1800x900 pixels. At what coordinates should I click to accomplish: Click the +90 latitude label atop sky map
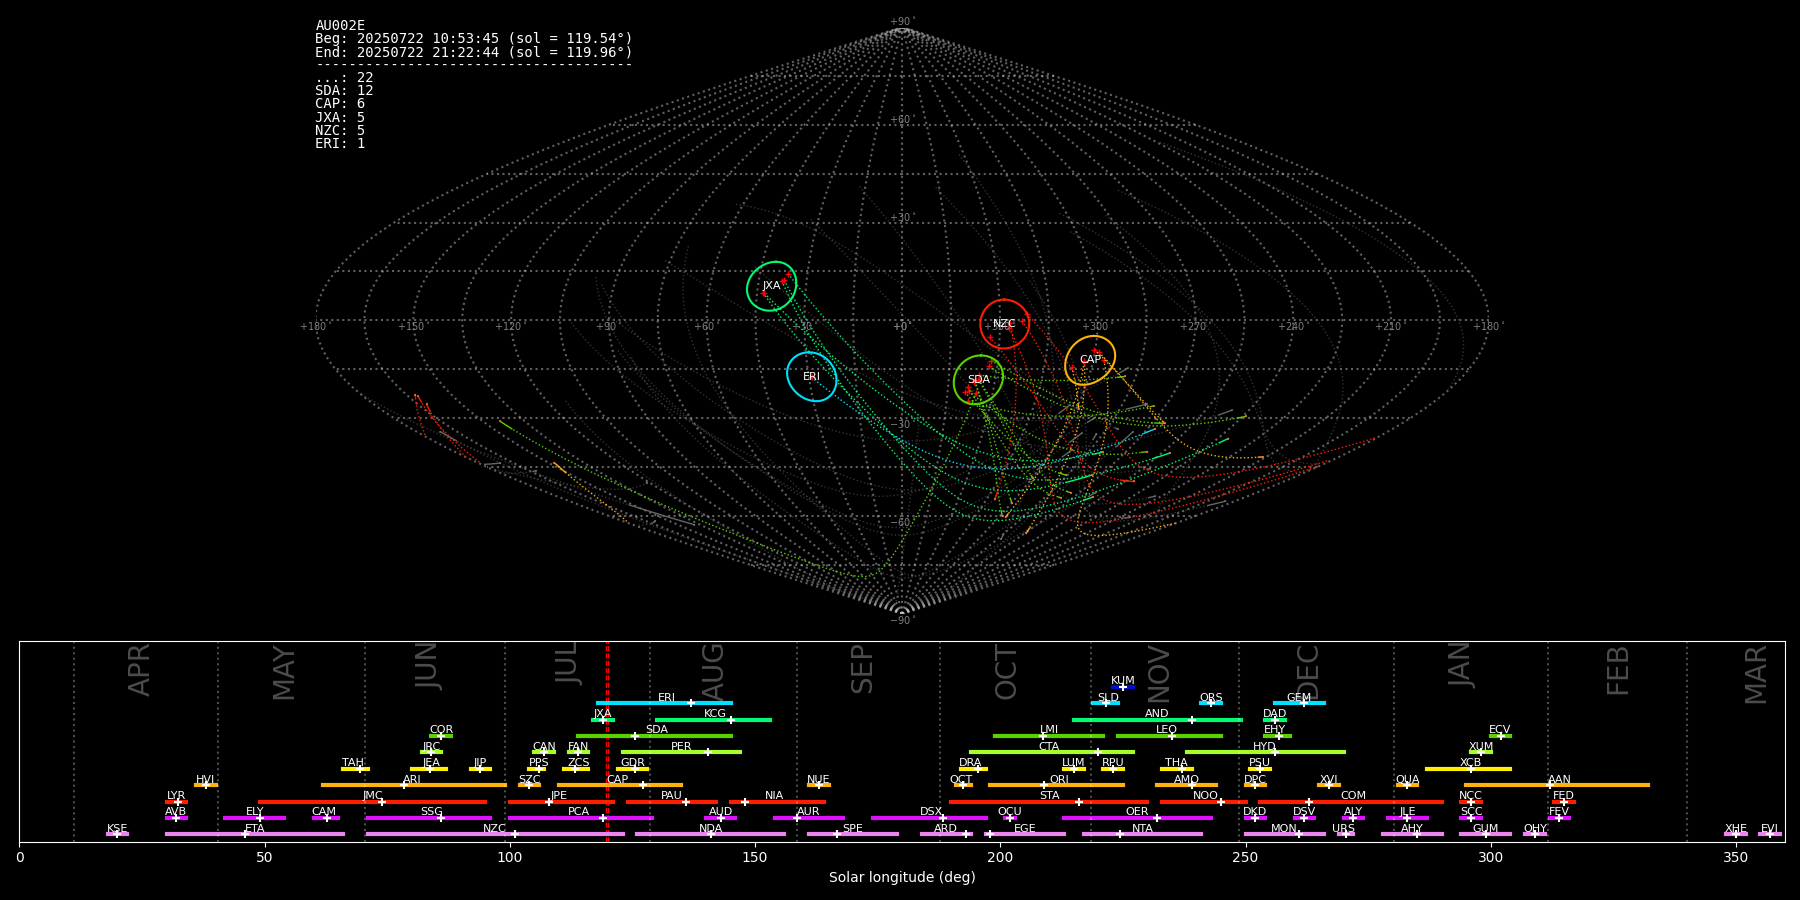pos(901,21)
